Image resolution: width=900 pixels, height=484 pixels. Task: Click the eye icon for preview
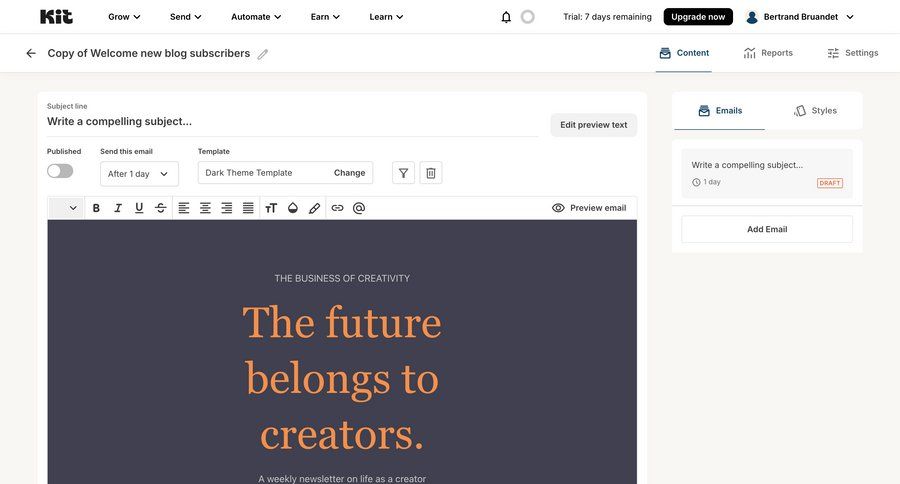(558, 208)
